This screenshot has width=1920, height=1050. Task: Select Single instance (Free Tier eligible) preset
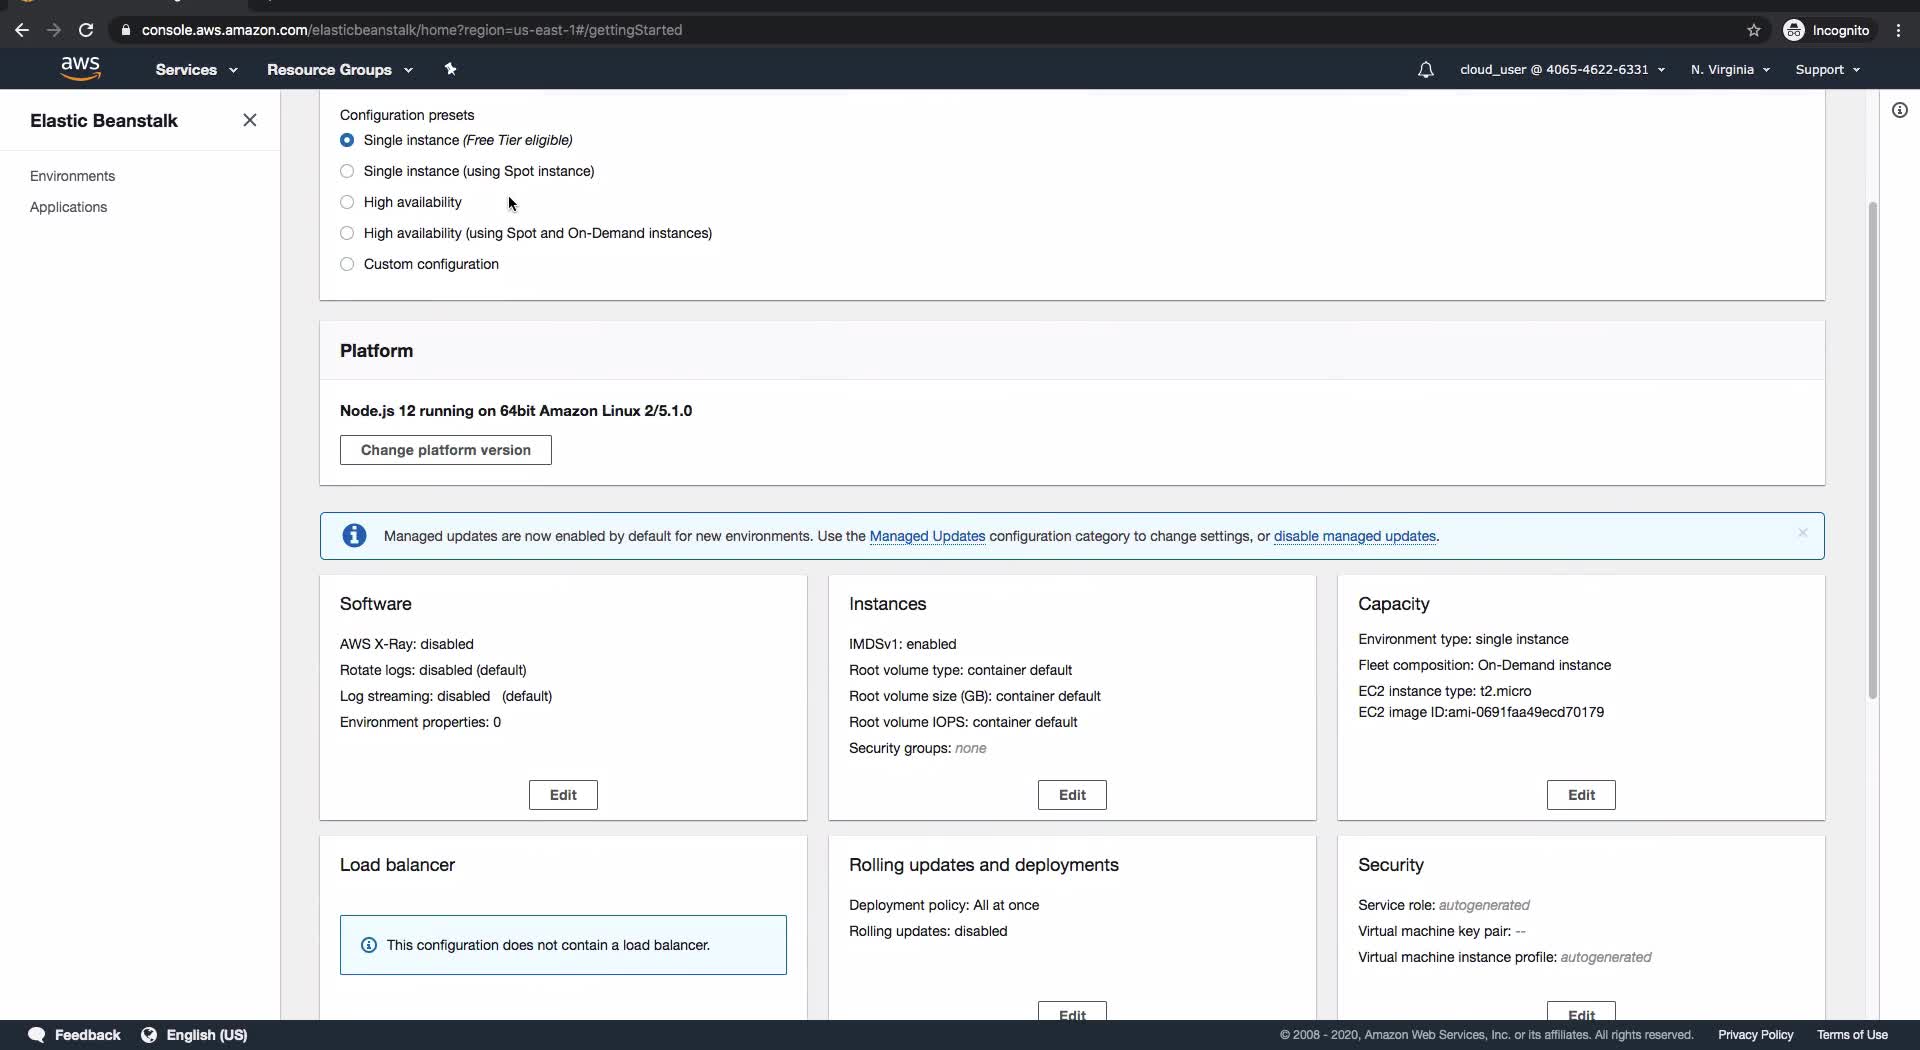click(347, 140)
